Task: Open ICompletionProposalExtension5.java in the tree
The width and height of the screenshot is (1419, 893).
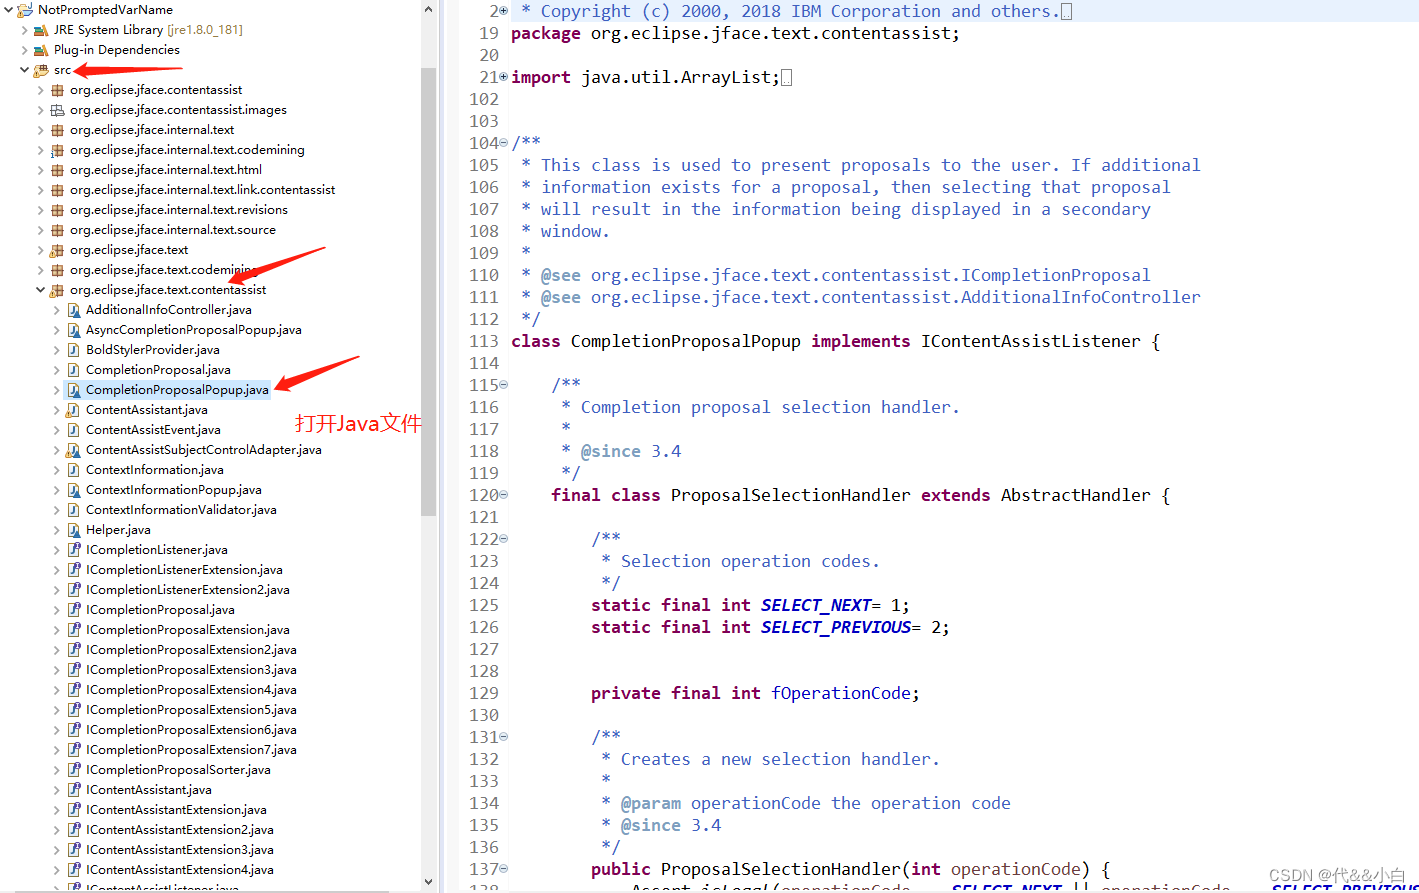Action: (x=191, y=710)
